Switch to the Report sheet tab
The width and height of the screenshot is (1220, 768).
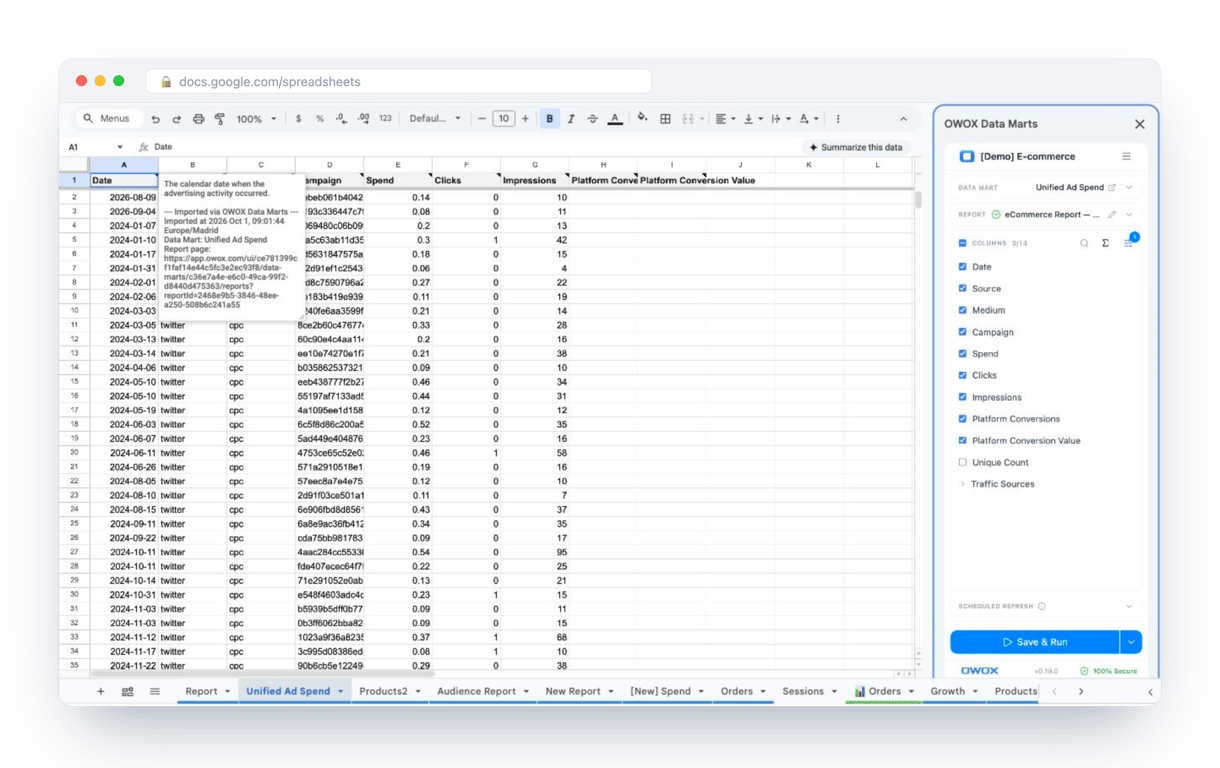[x=207, y=691]
